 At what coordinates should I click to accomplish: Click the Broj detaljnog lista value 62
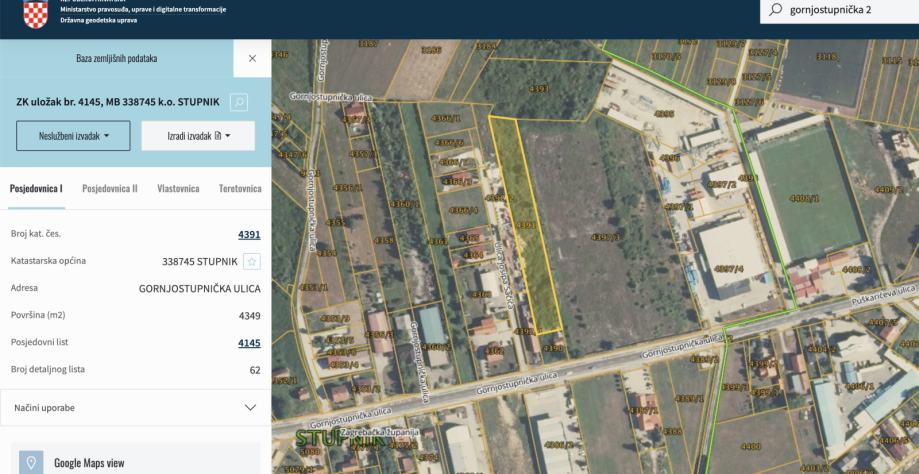(x=255, y=370)
